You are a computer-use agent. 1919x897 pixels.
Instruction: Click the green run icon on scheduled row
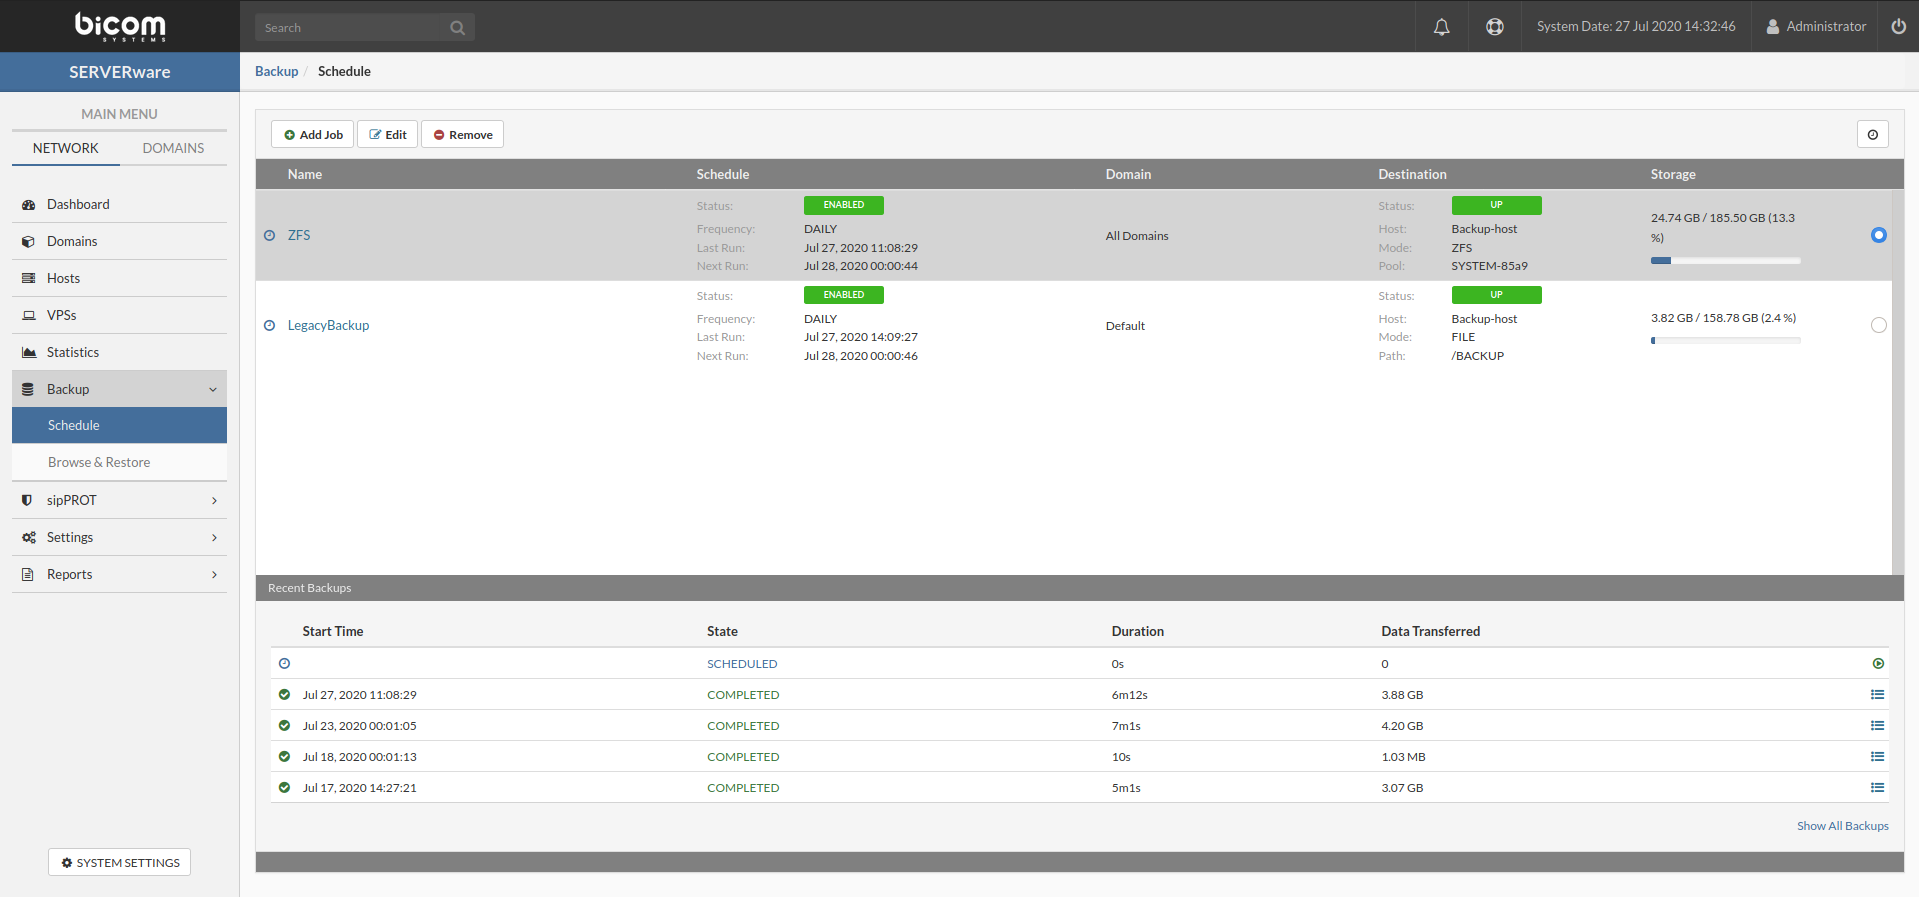point(1877,664)
